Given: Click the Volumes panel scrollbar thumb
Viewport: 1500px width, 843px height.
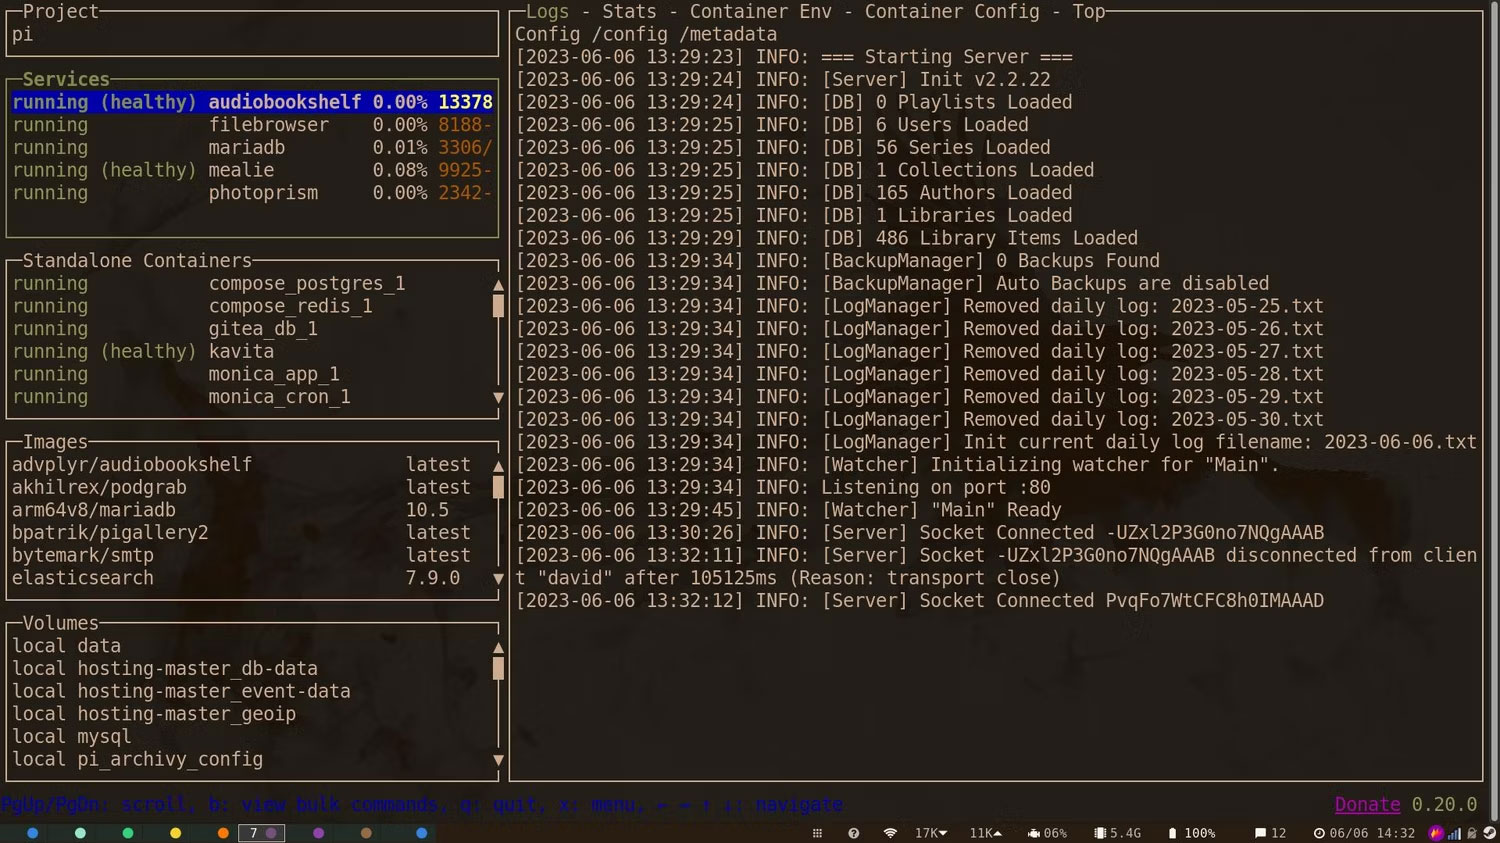Looking at the screenshot, I should click(x=498, y=668).
